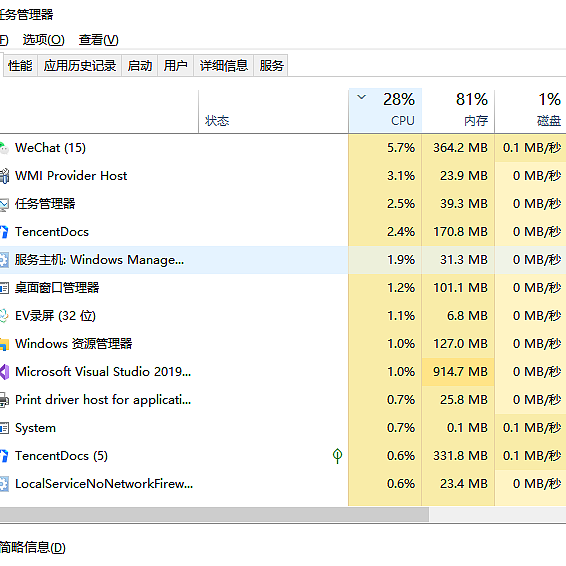The height and width of the screenshot is (566, 566).
Task: Click the 25.8 MB memory cell
Action: (x=458, y=400)
